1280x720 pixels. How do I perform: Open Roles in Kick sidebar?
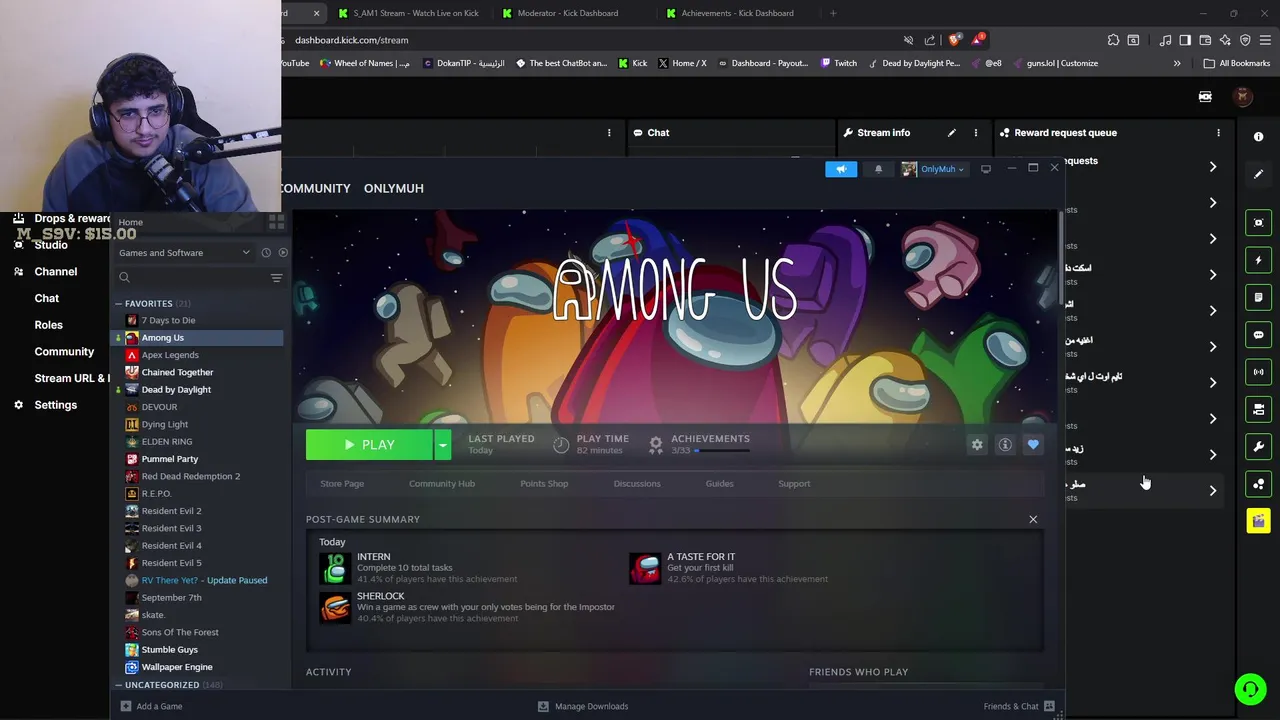pos(48,325)
